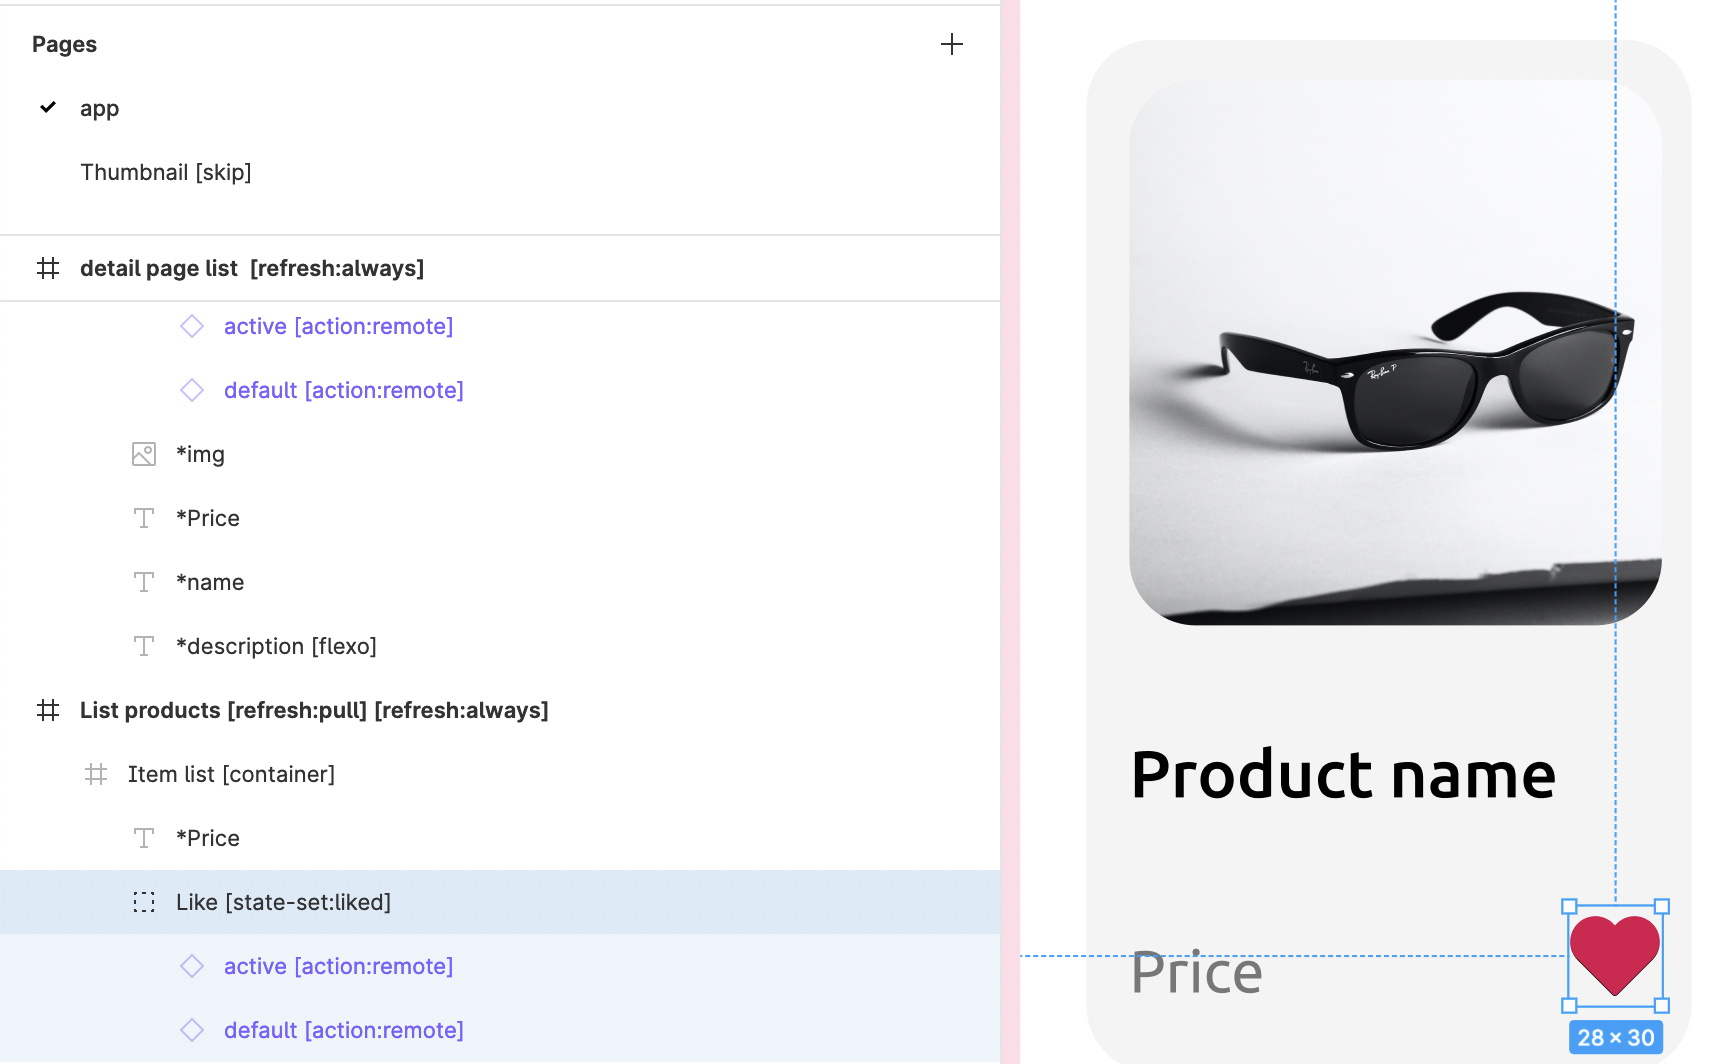
Task: Select the Like [state-set:liked] layer
Action: click(x=283, y=902)
